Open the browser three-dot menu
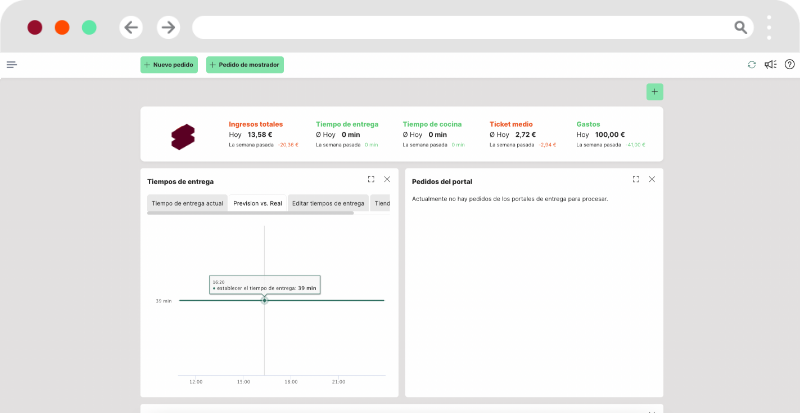800x413 pixels. coord(769,27)
